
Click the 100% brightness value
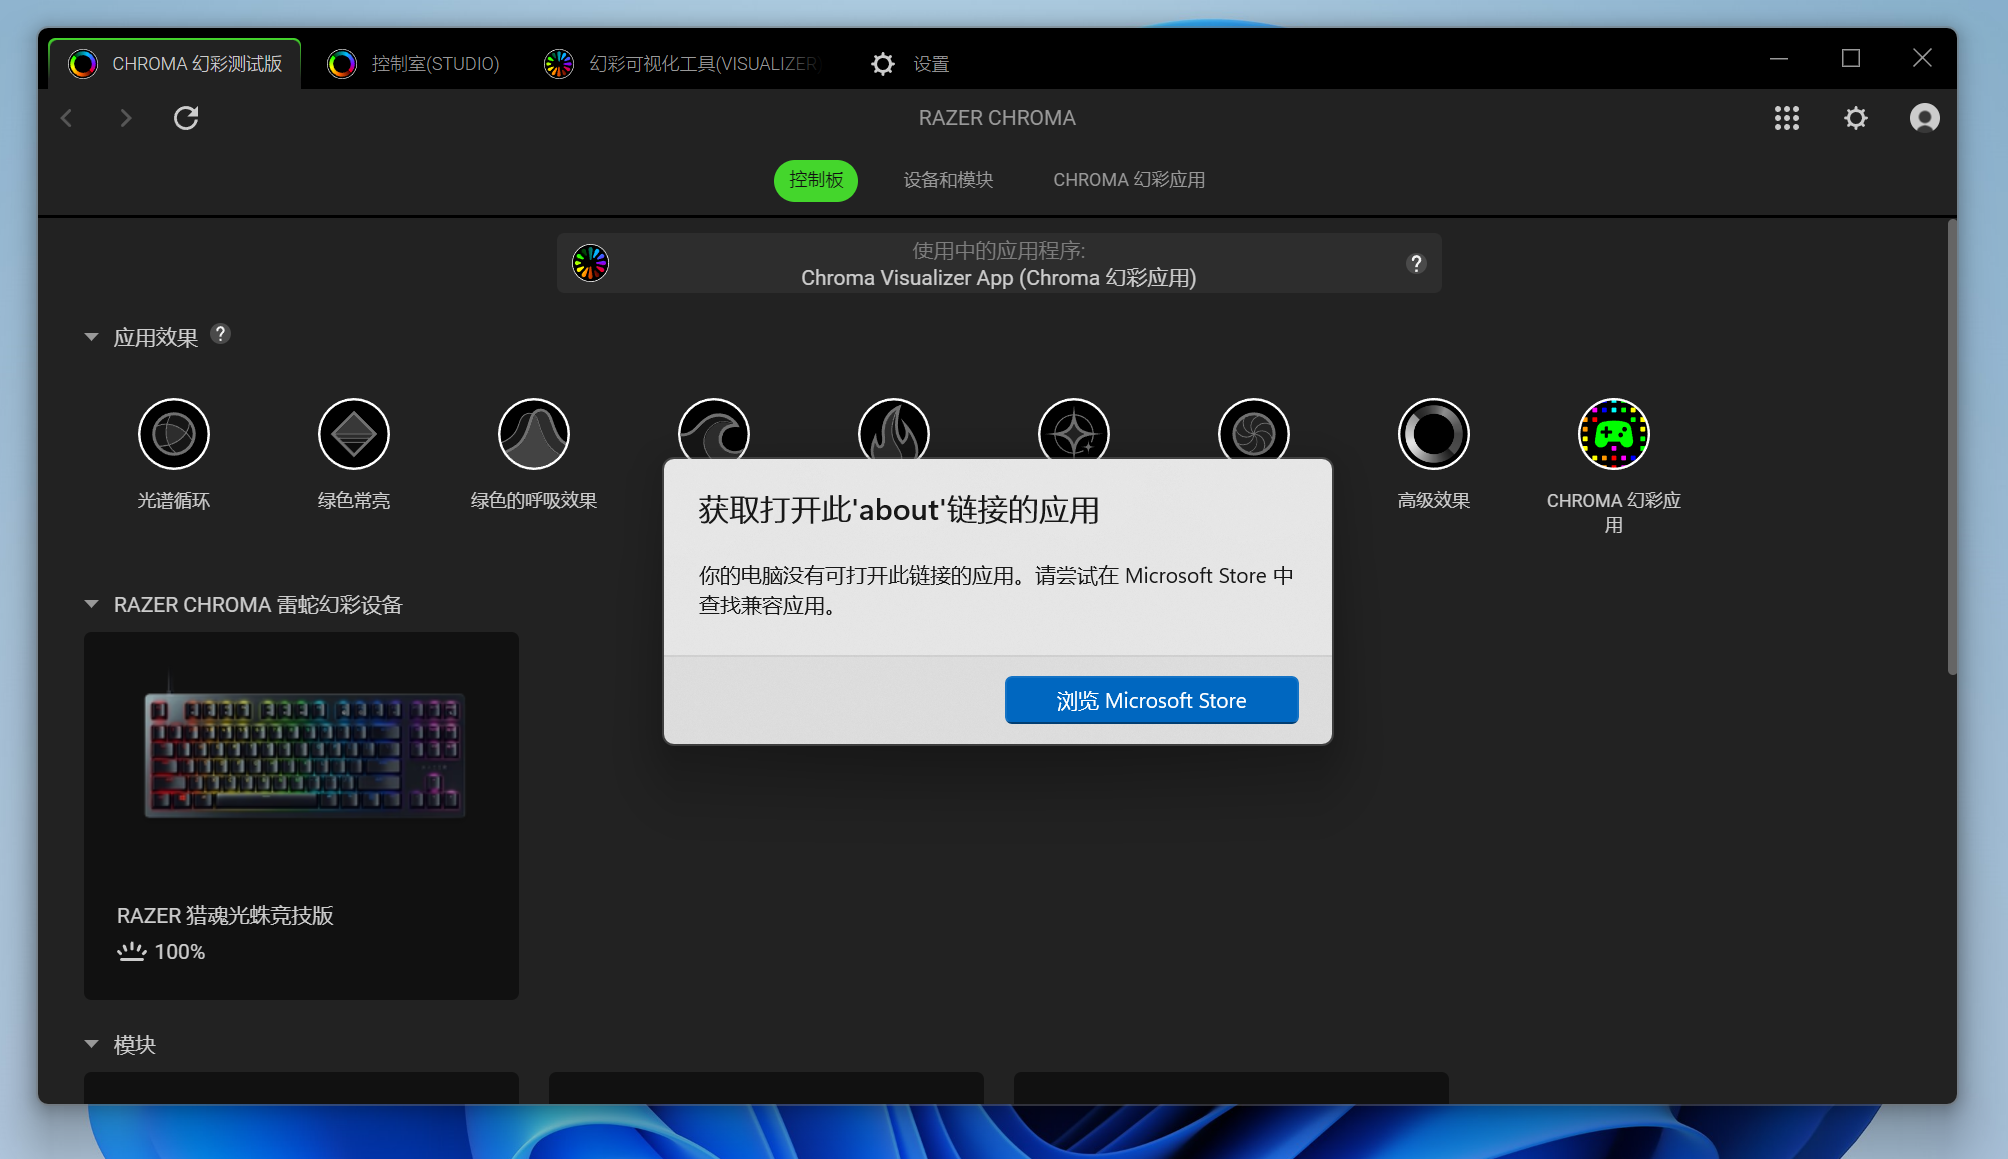(180, 952)
